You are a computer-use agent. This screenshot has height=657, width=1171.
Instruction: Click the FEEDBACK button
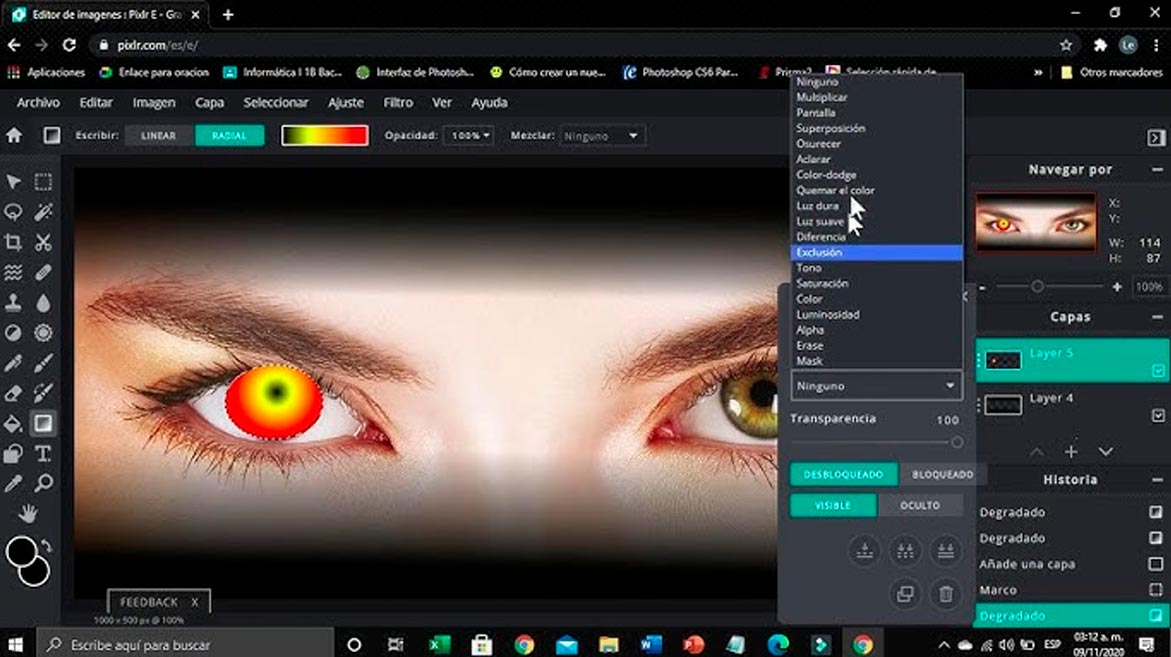(149, 601)
